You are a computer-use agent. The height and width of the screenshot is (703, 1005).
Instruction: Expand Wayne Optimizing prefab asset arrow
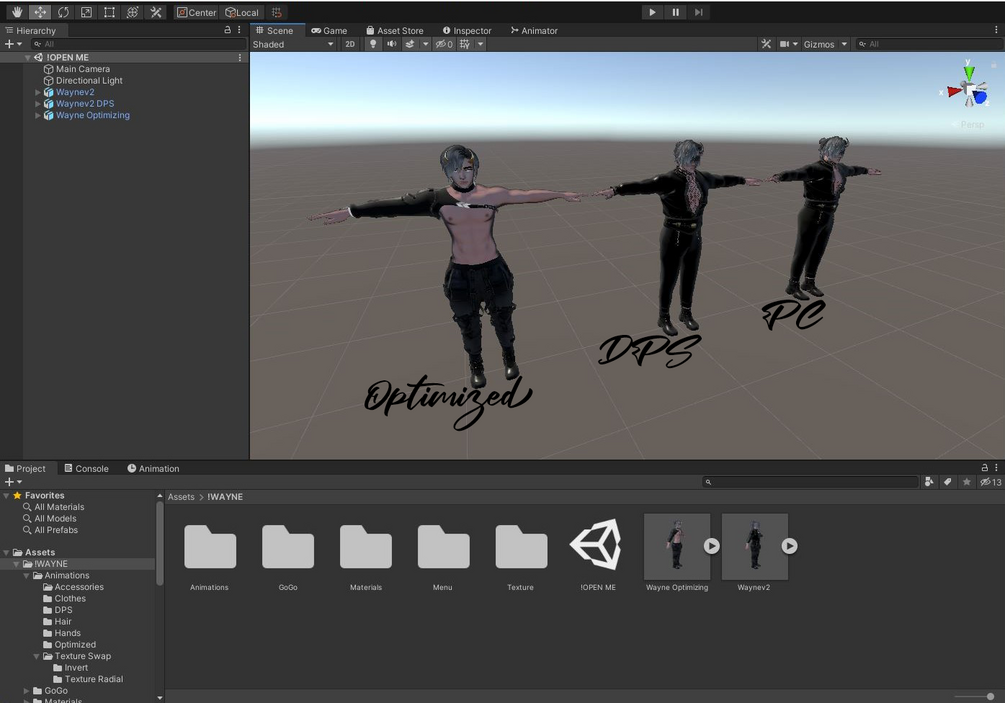point(711,546)
